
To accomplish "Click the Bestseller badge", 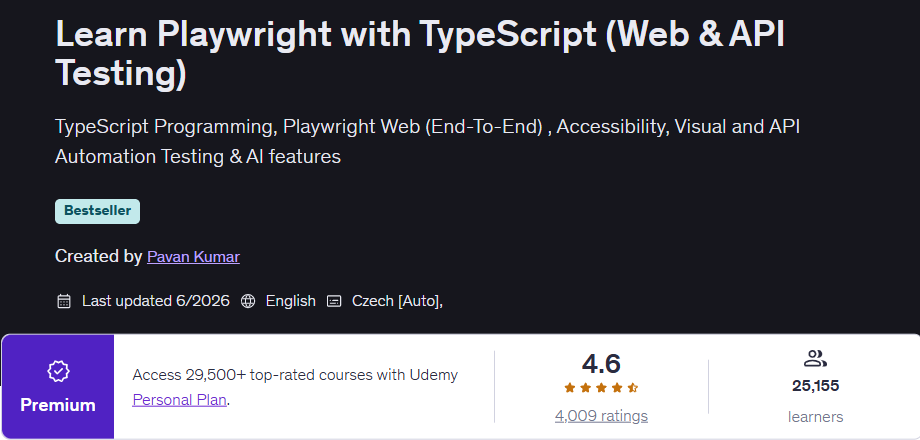I will (x=97, y=211).
